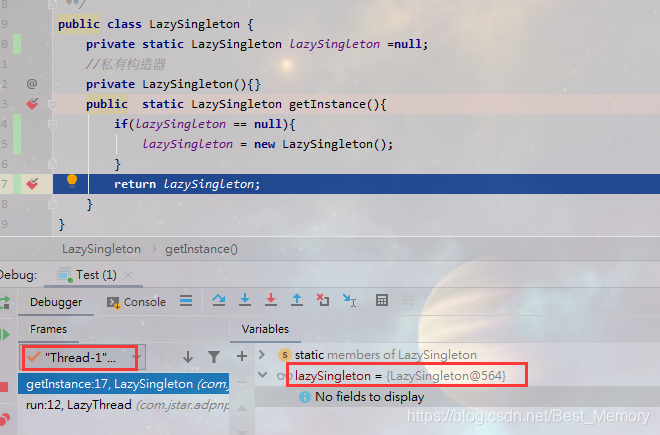Click if(lazySingleton == null) condition code

click(205, 124)
